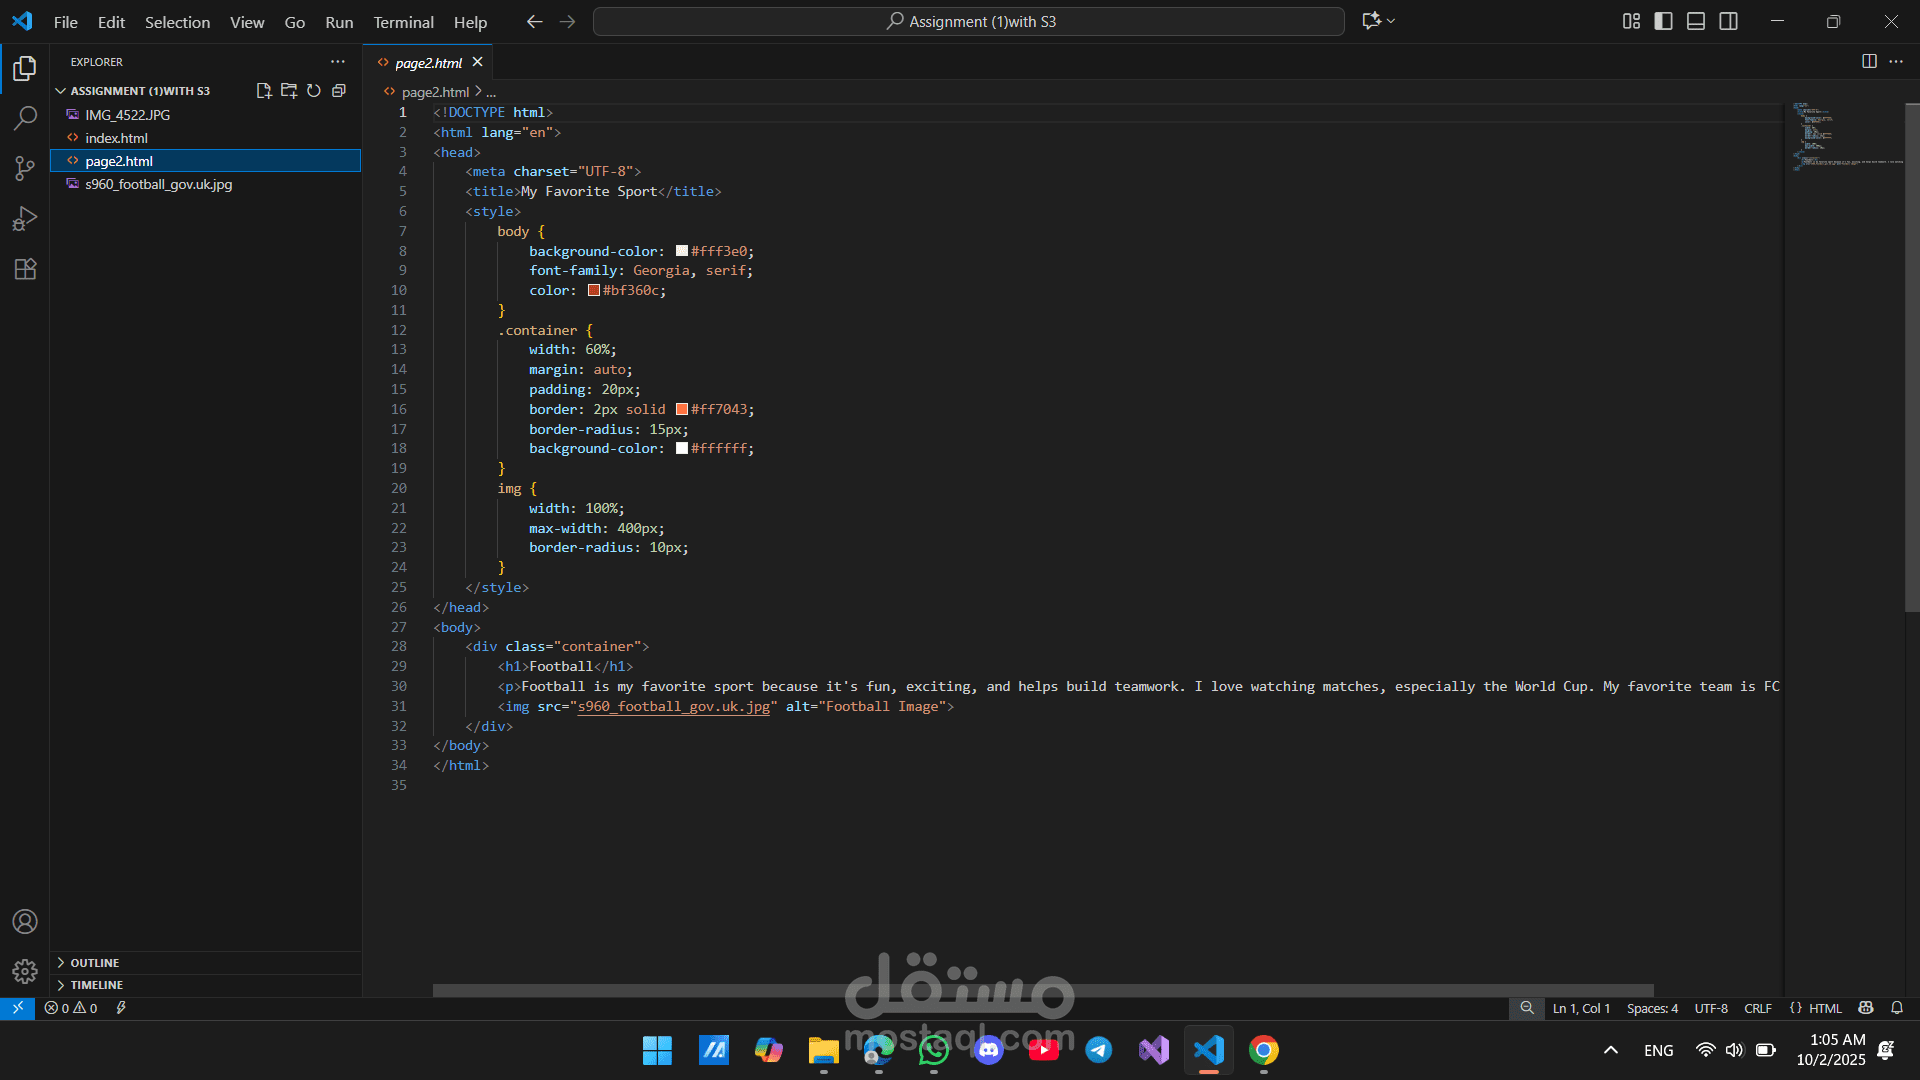Click the command center search box
Viewport: 1920px width, 1080px height.
968,21
